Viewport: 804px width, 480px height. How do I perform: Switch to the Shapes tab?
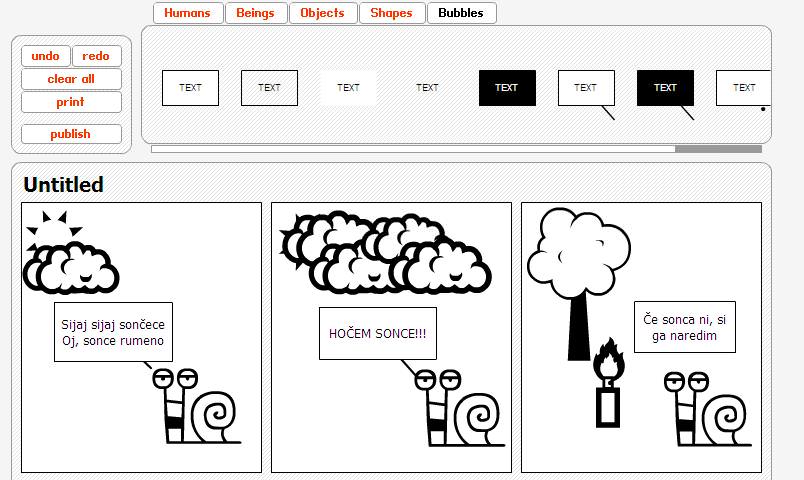[x=391, y=13]
